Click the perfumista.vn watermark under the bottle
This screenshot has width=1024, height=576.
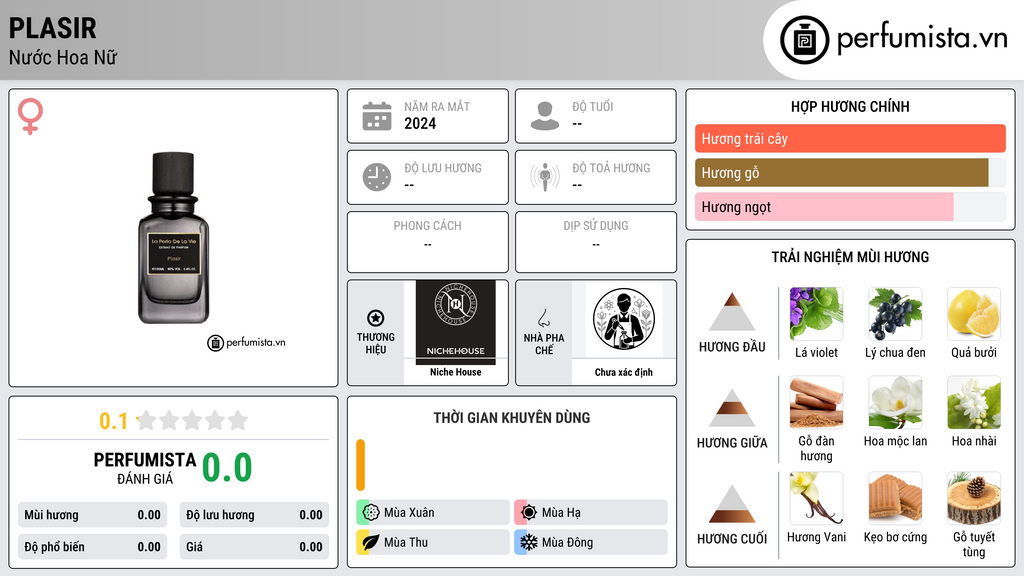pyautogui.click(x=246, y=342)
